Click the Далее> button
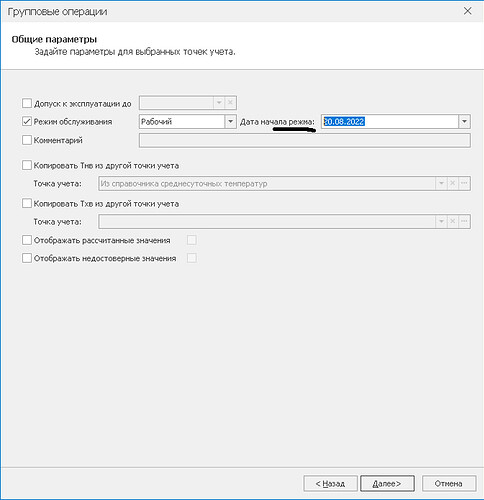 387,483
